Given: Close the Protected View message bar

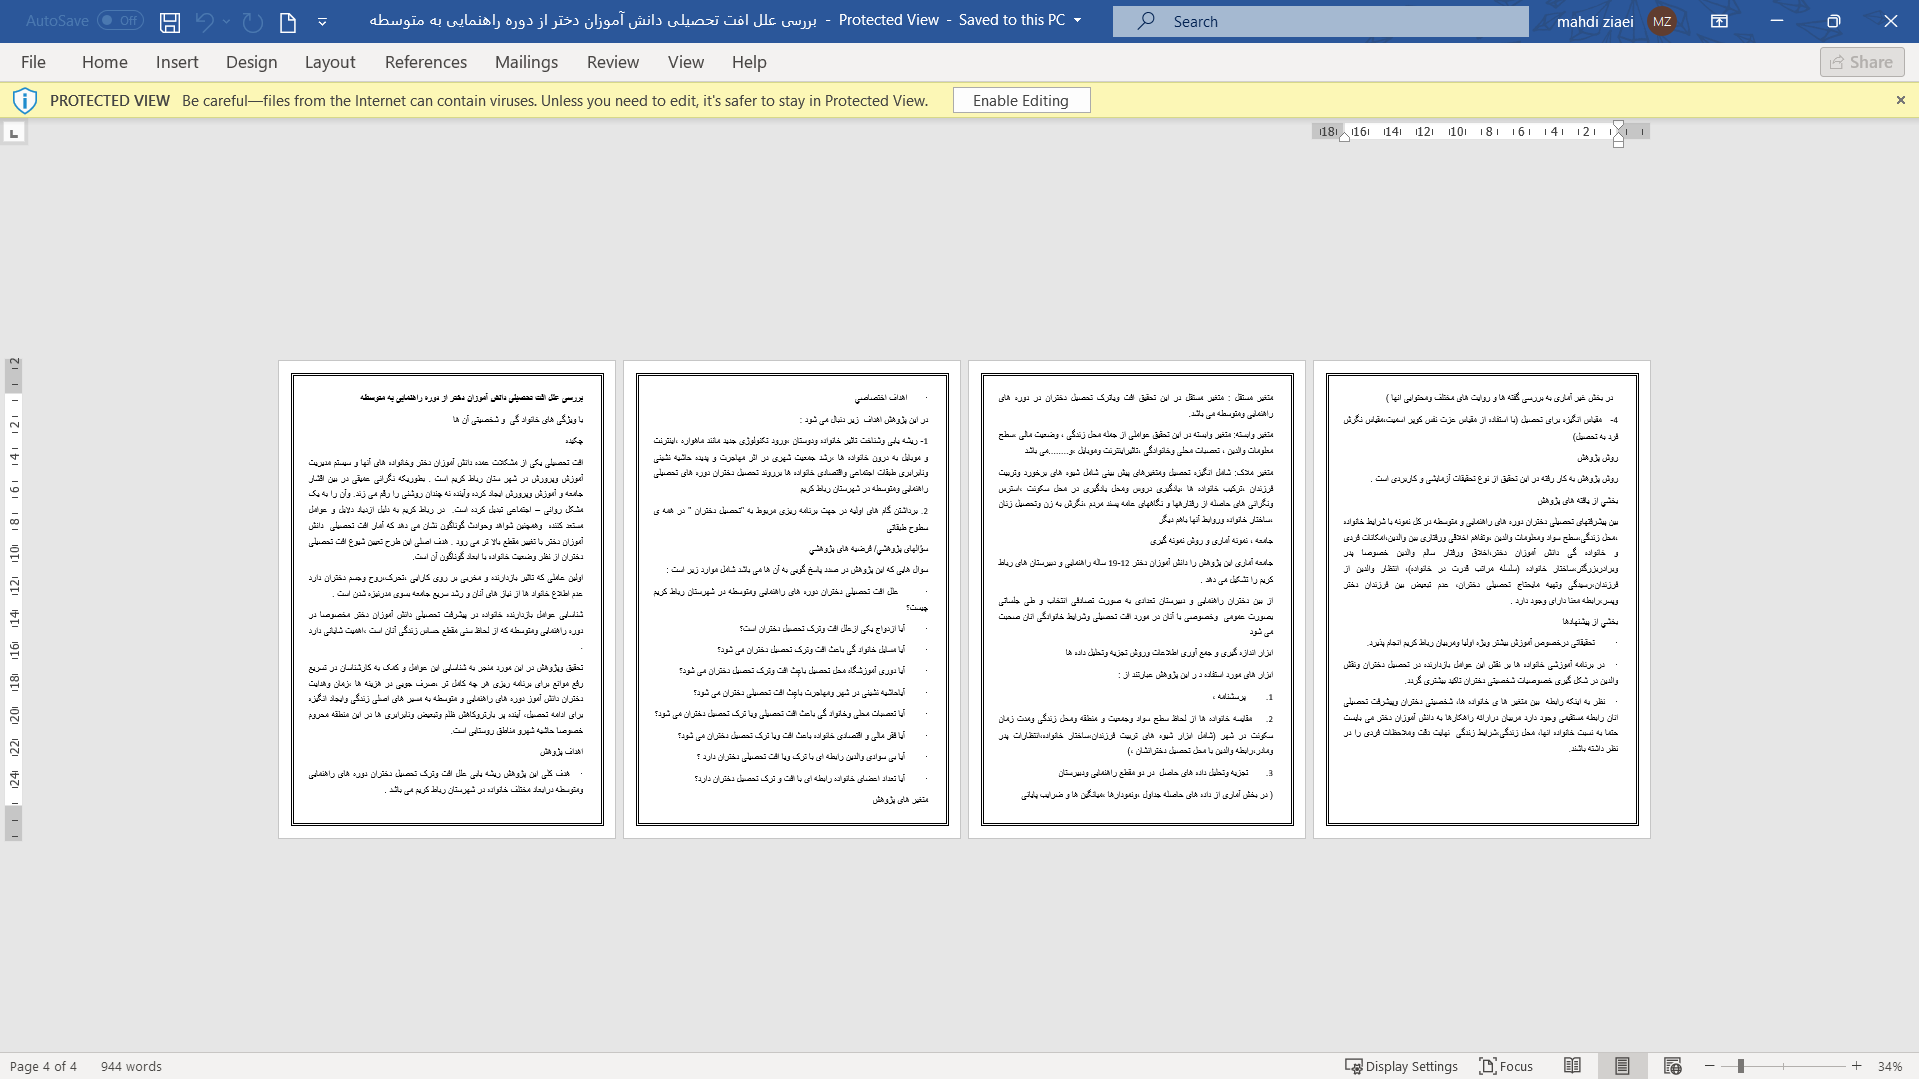Looking at the screenshot, I should point(1901,100).
